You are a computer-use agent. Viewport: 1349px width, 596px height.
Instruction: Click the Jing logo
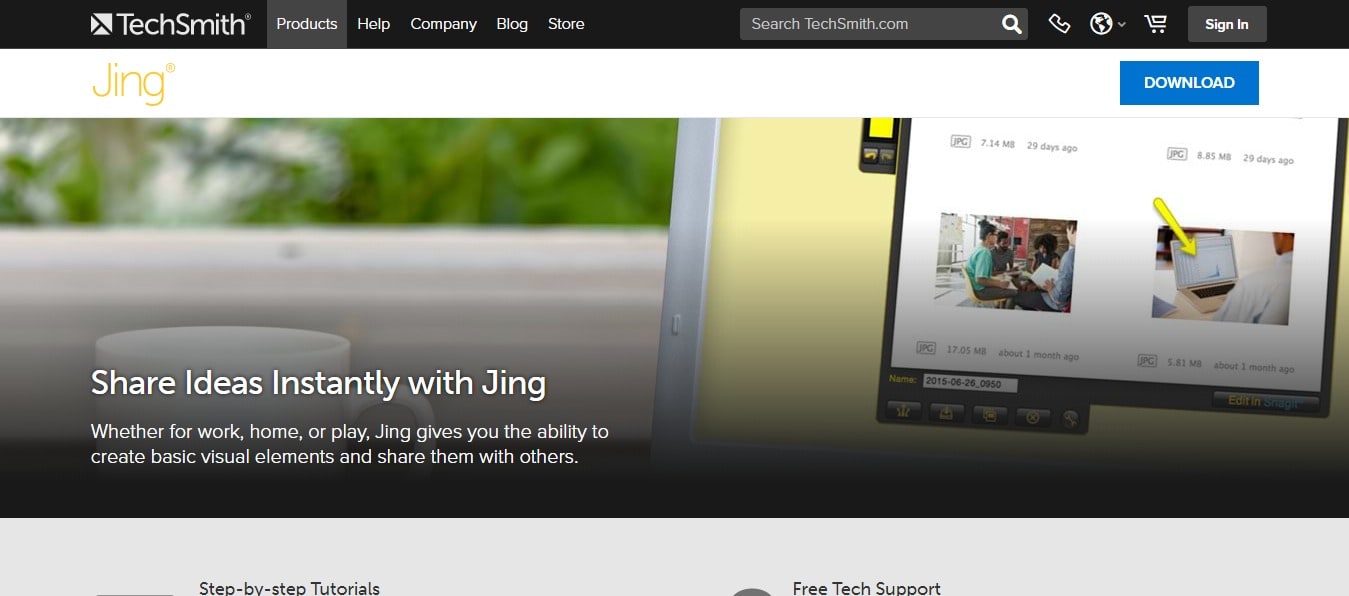point(133,82)
